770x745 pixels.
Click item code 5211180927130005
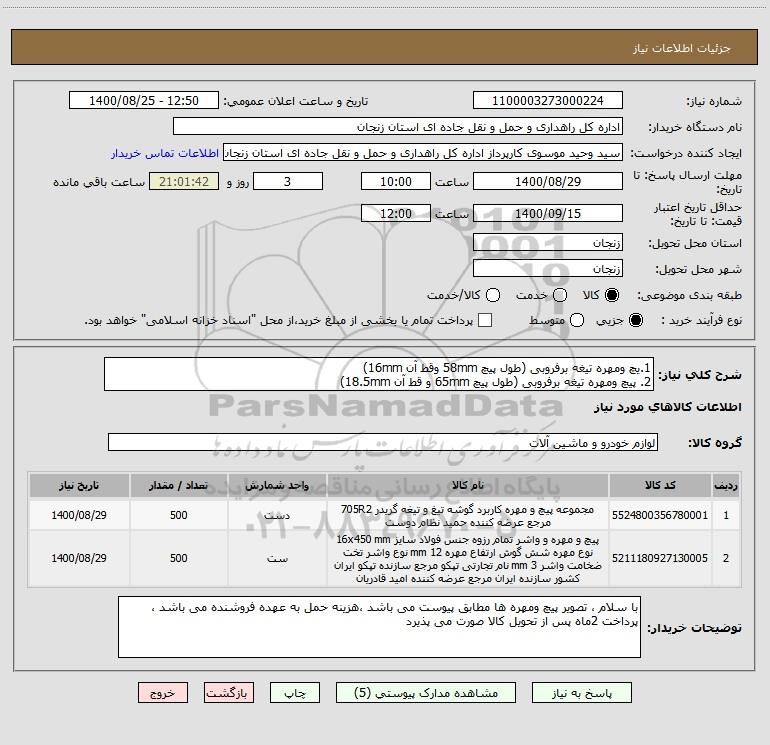(x=660, y=558)
